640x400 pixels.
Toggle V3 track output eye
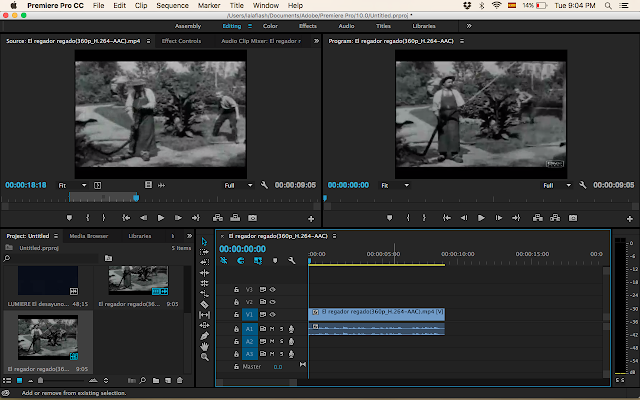[x=273, y=289]
